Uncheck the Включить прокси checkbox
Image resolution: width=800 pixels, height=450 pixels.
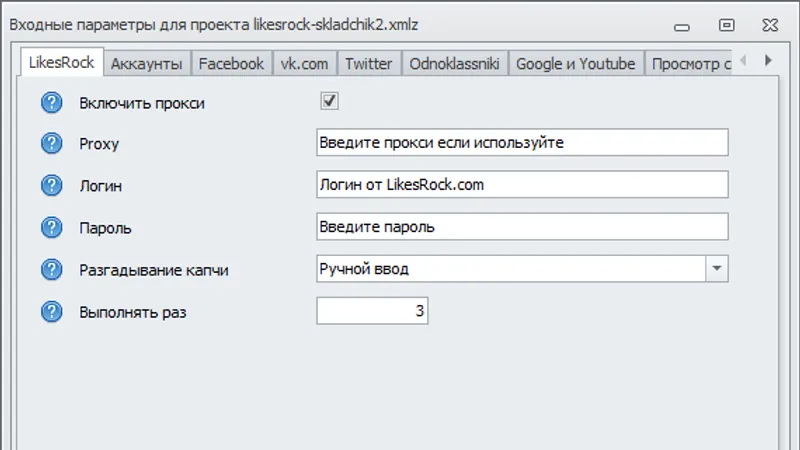tap(329, 101)
